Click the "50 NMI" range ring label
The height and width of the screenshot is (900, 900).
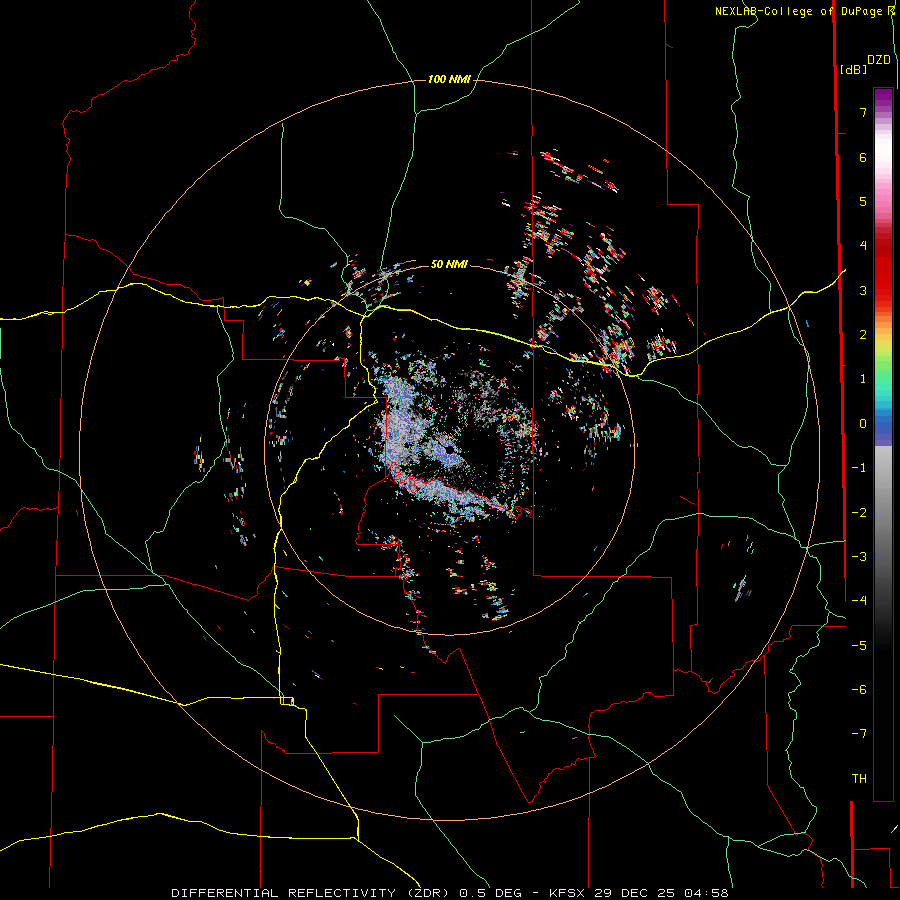[x=449, y=264]
